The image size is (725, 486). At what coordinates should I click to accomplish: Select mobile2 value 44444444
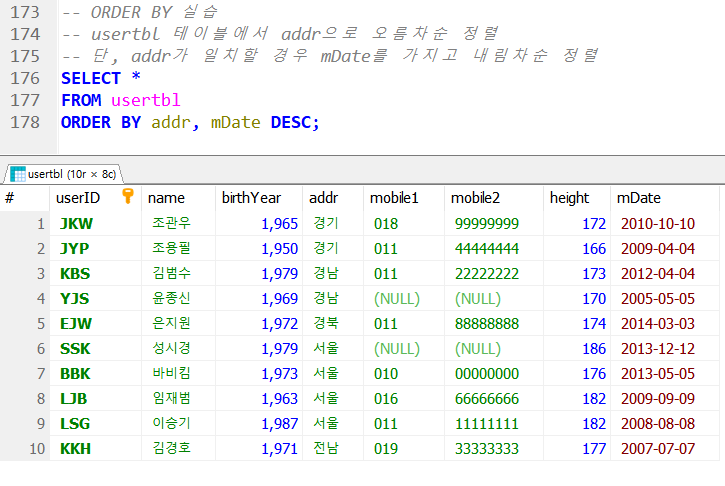point(487,249)
